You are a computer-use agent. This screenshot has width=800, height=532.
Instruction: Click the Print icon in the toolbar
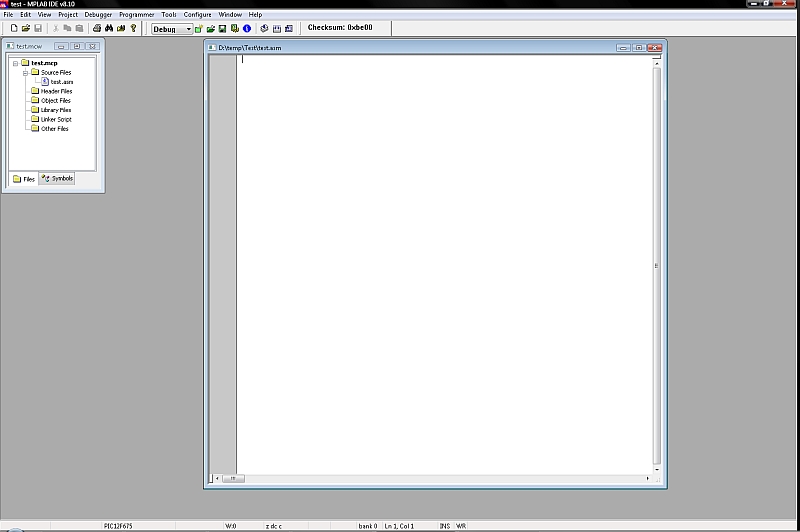coord(97,29)
